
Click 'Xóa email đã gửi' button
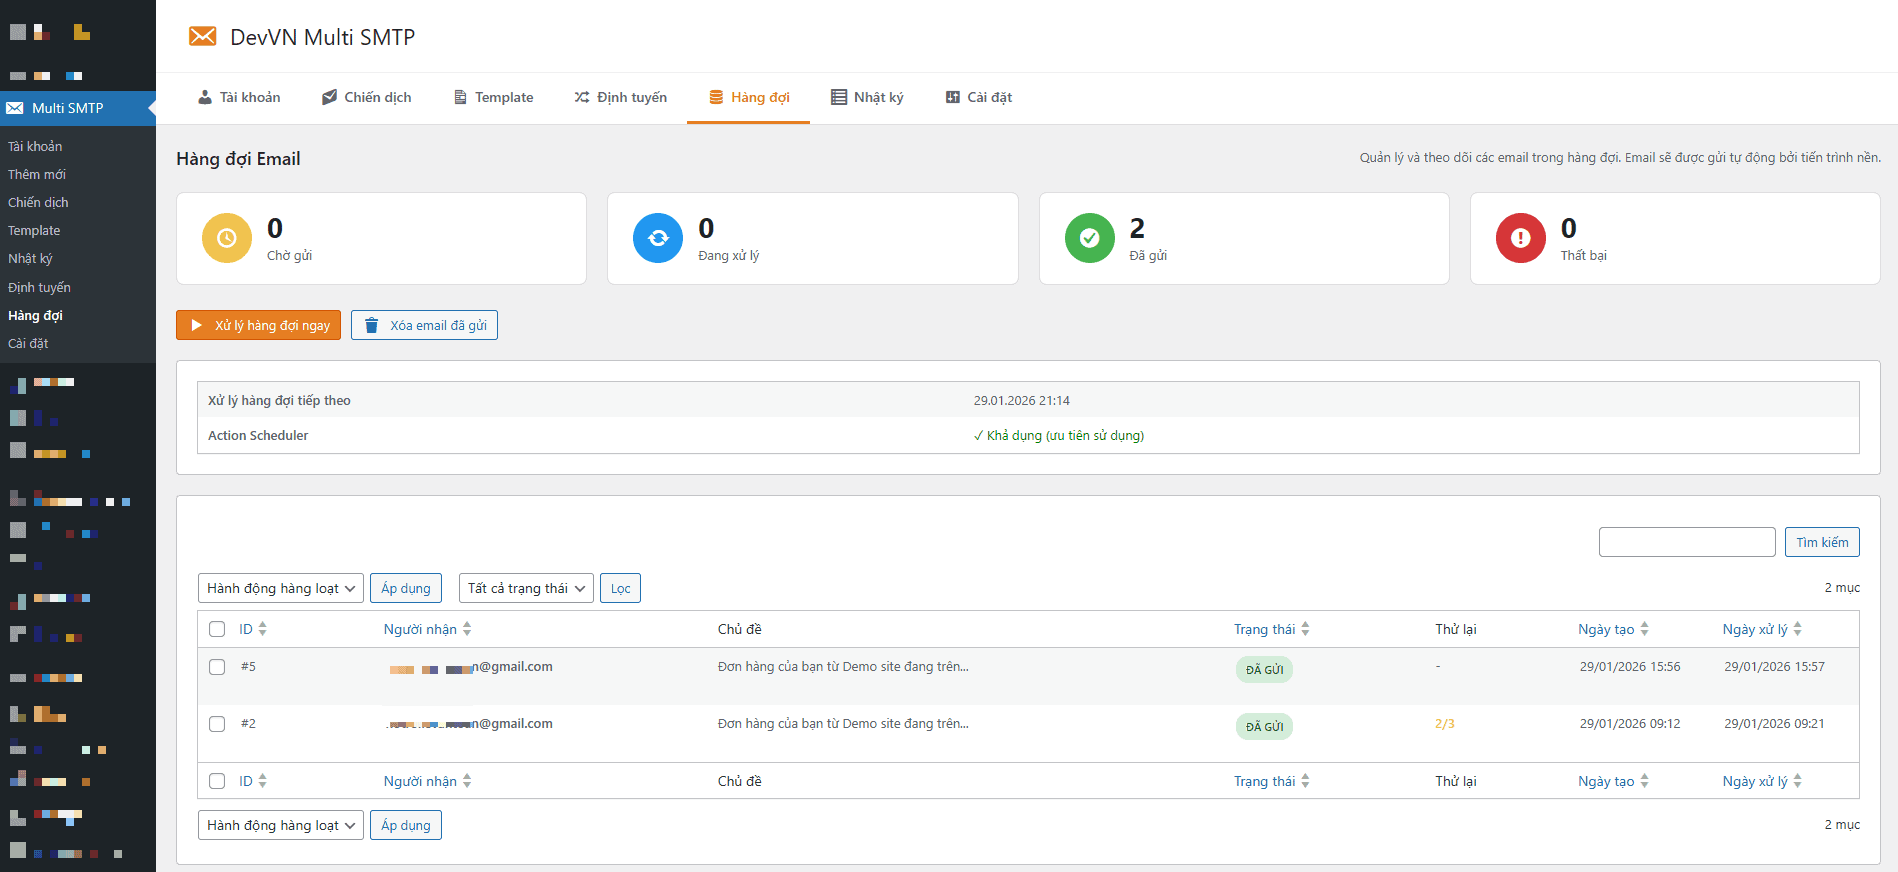point(424,325)
